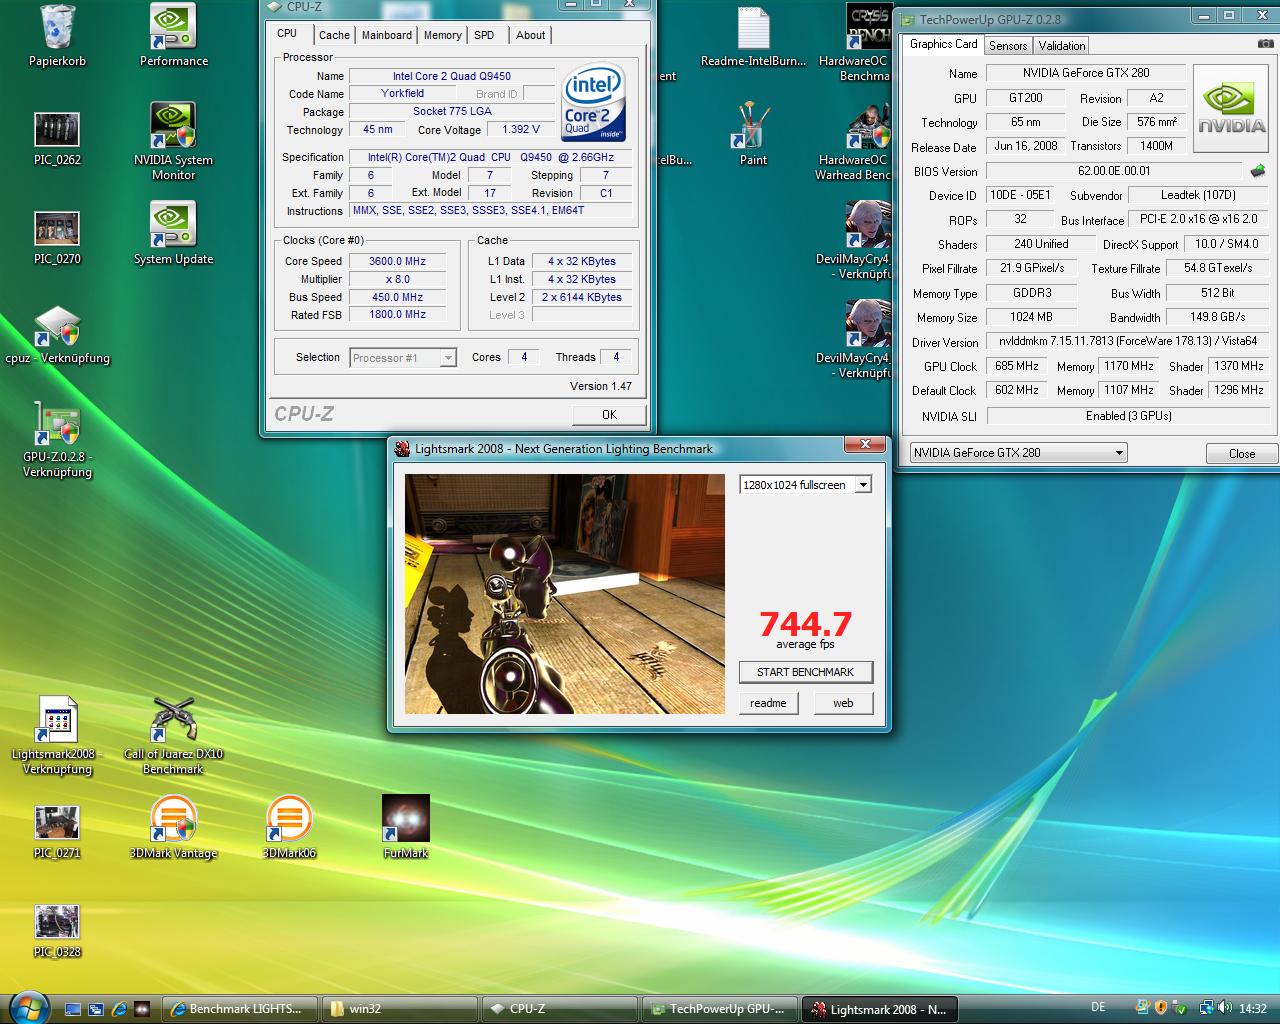The image size is (1280, 1024).
Task: Expand the resolution dropdown in Lightsmark
Action: pos(863,485)
